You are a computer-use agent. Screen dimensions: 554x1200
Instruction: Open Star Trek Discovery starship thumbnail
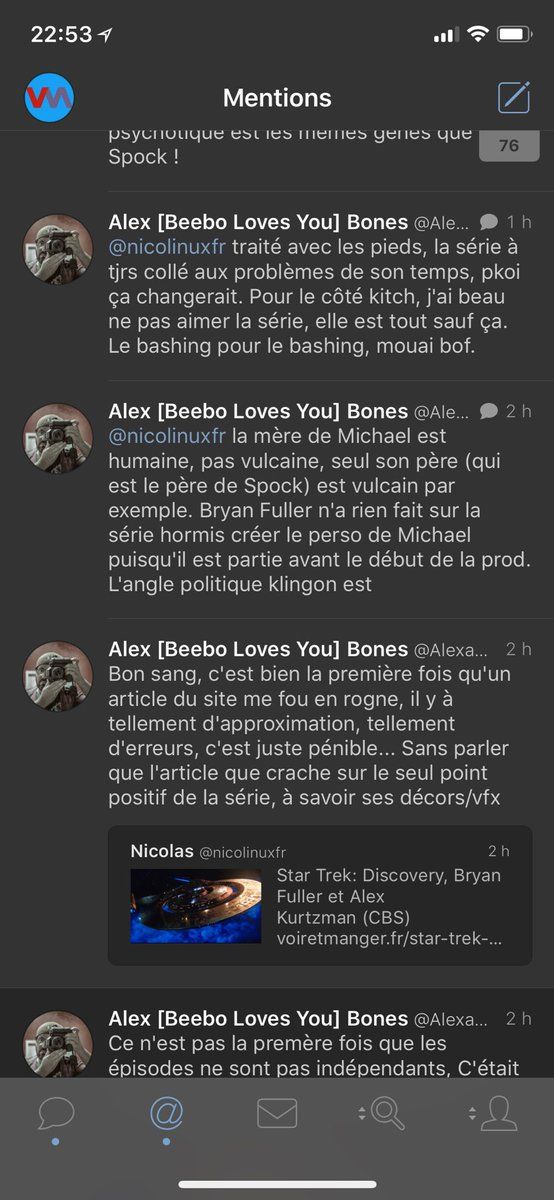tap(196, 906)
